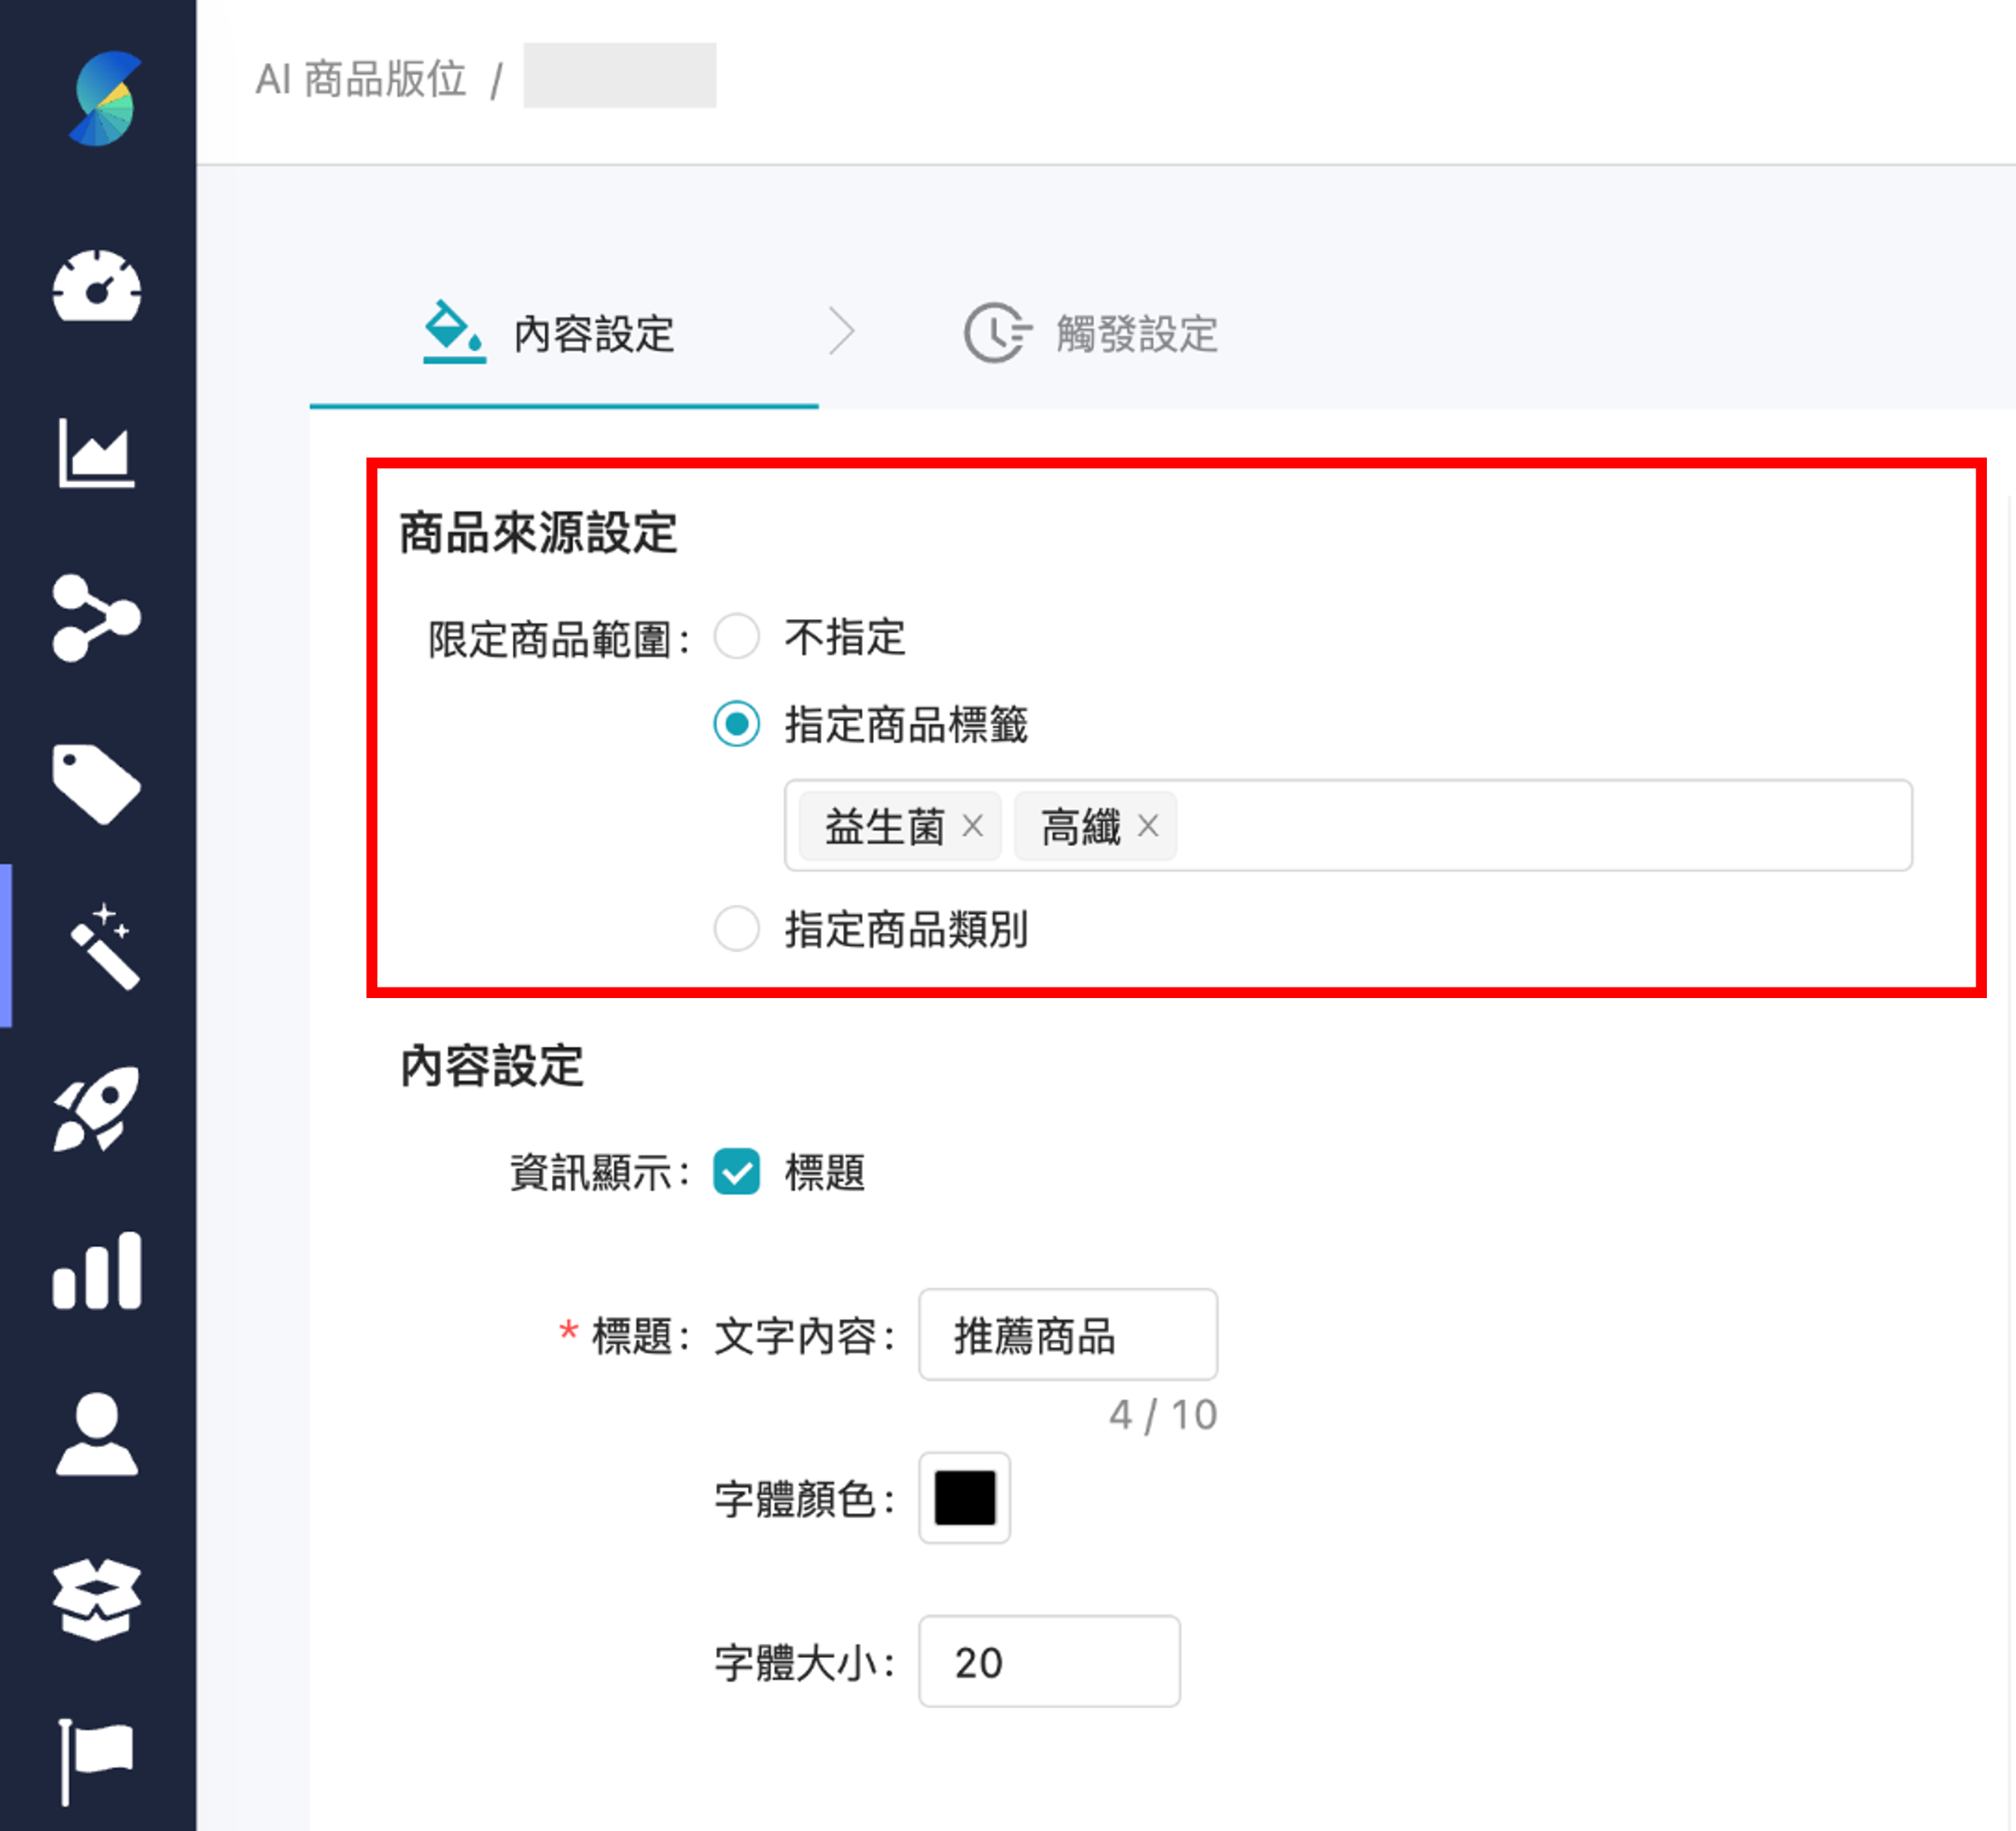Viewport: 2016px width, 1831px height.
Task: Select the 不指定 radio option
Action: click(737, 636)
